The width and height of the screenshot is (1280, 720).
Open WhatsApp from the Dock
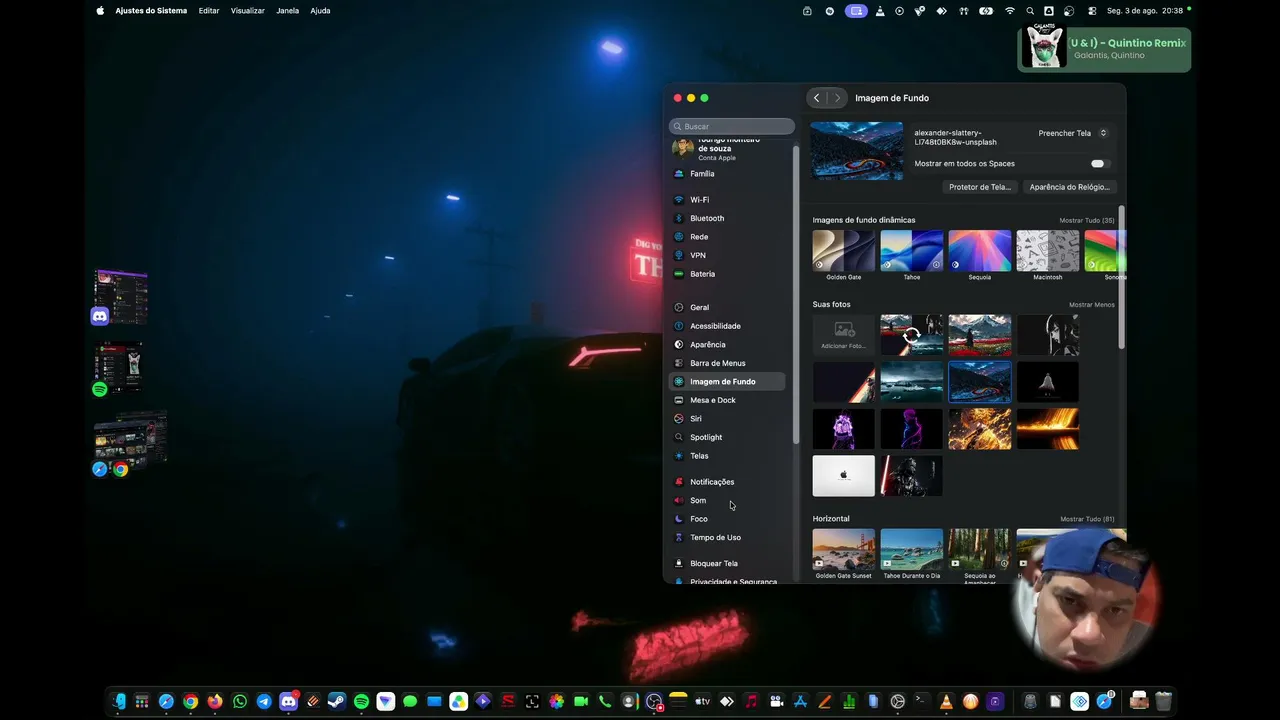point(239,702)
